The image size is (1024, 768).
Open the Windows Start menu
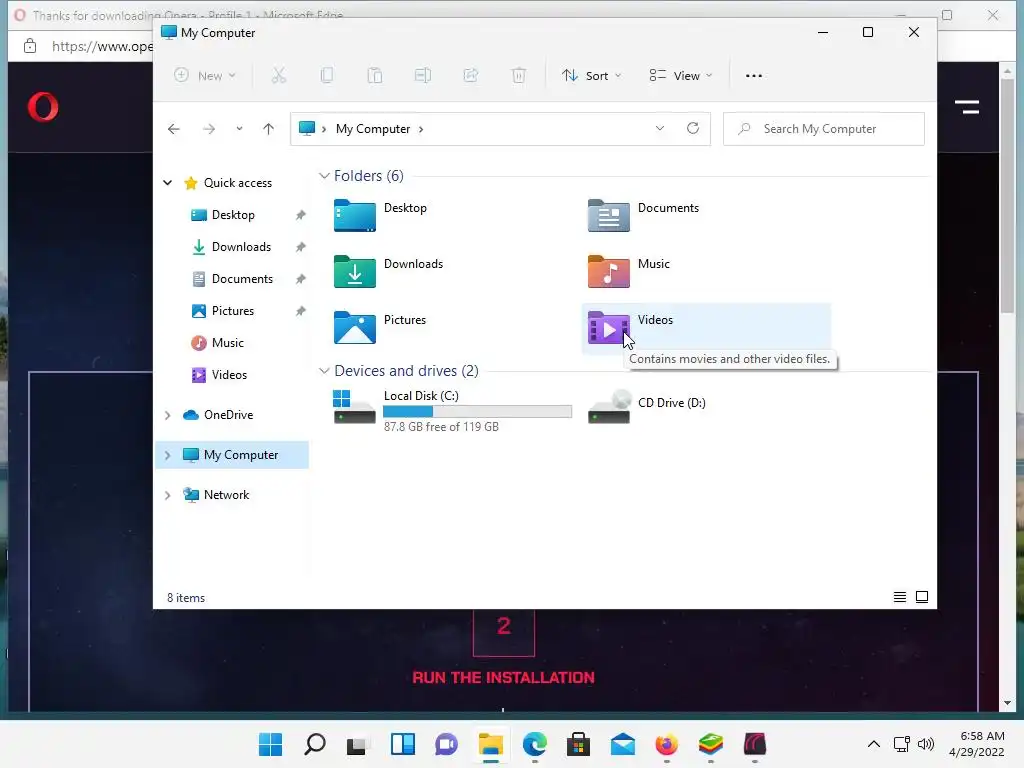click(270, 744)
